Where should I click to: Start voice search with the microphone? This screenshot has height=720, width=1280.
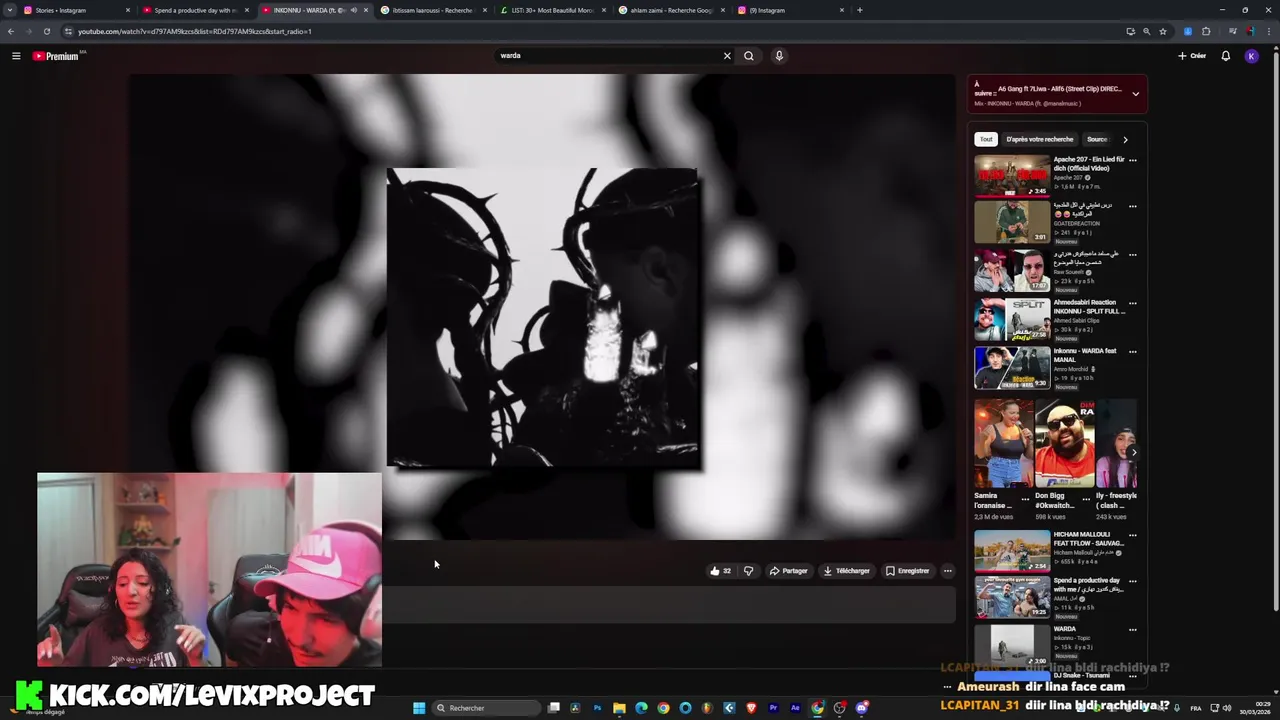click(779, 56)
